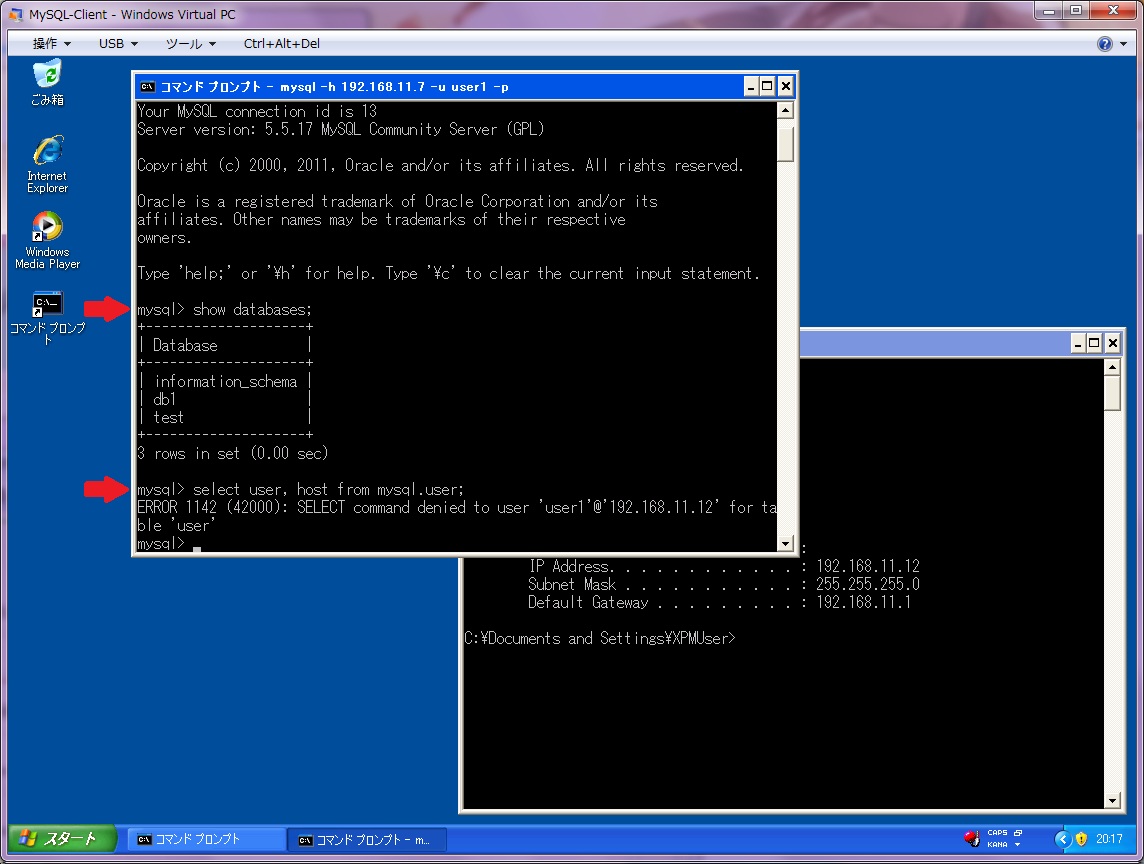The height and width of the screenshot is (864, 1144).
Task: Click the mysql command prompt title bar icon
Action: (x=147, y=87)
